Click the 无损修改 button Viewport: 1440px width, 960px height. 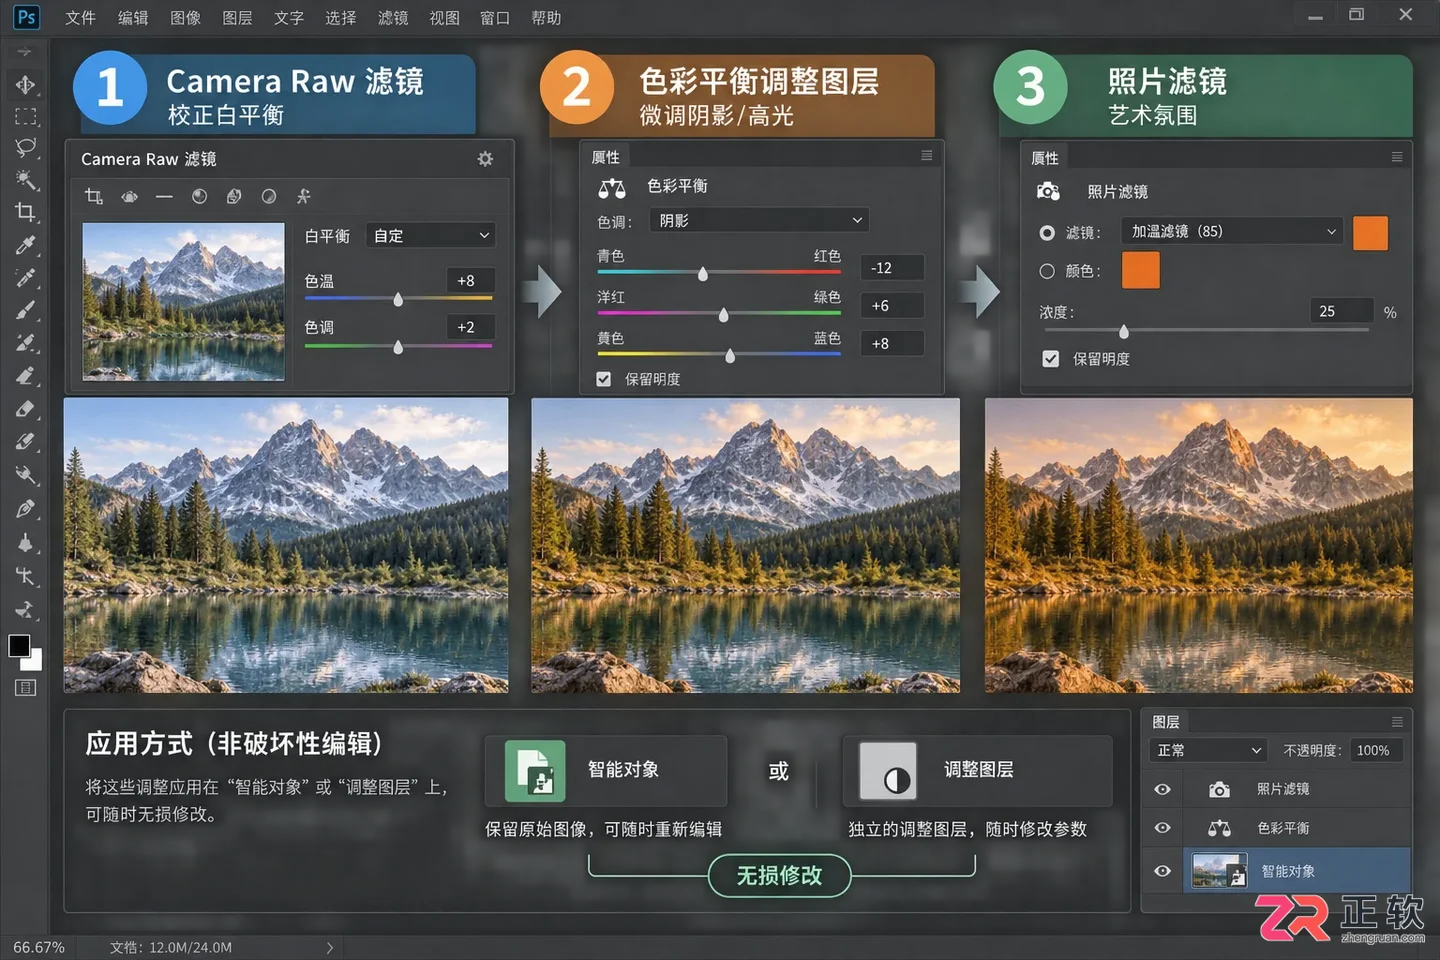779,876
